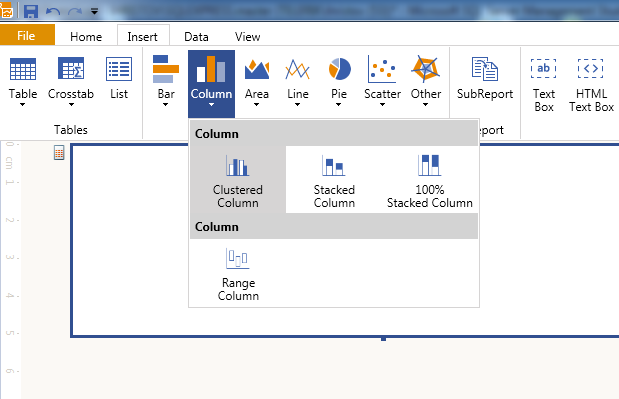619x399 pixels.
Task: Insert a SubReport
Action: pyautogui.click(x=485, y=78)
